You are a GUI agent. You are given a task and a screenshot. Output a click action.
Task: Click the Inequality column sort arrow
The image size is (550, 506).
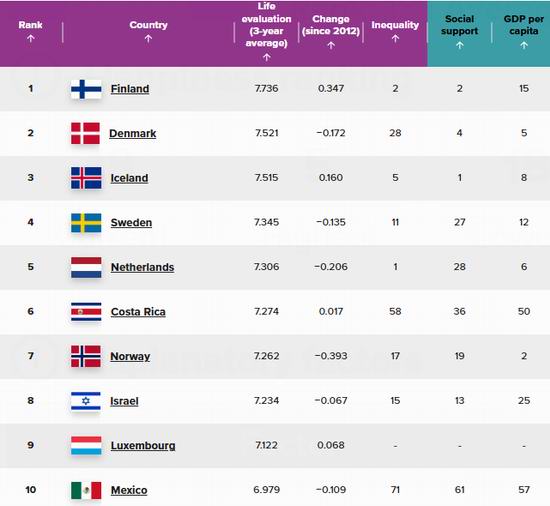(x=395, y=39)
